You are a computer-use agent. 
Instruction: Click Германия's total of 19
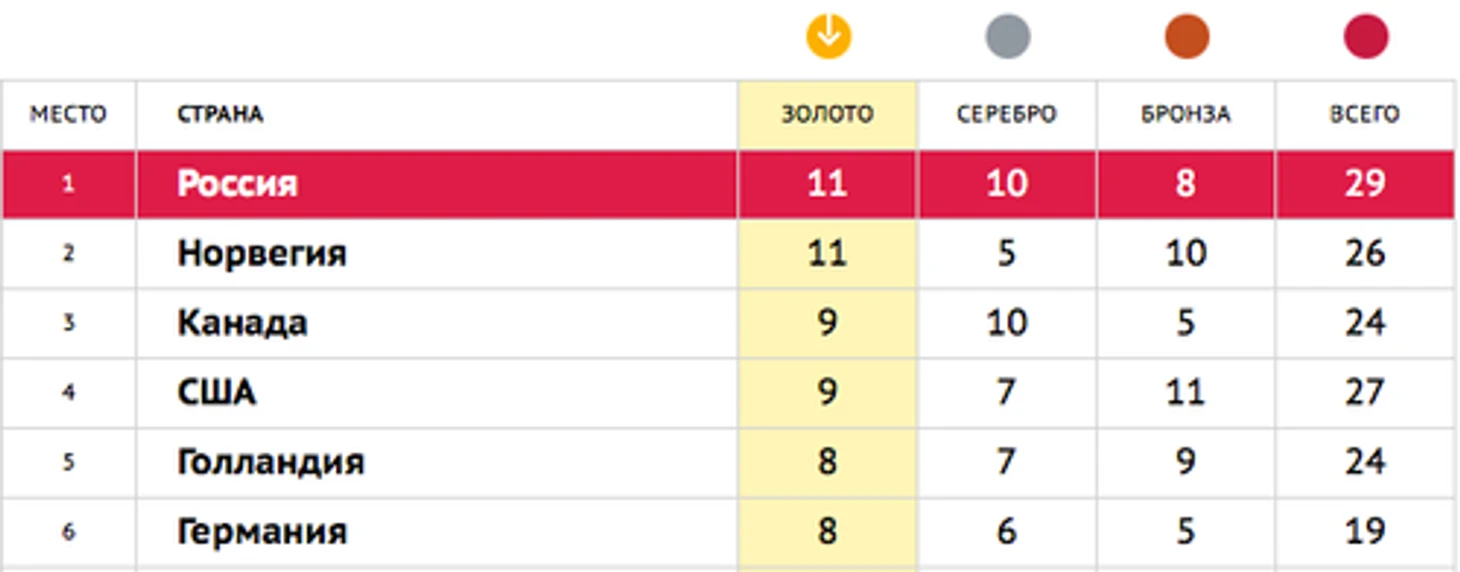click(1365, 531)
